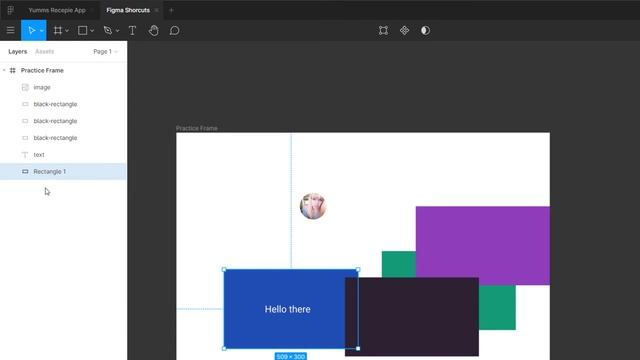
Task: Select the Move tool arrow
Action: pyautogui.click(x=31, y=31)
